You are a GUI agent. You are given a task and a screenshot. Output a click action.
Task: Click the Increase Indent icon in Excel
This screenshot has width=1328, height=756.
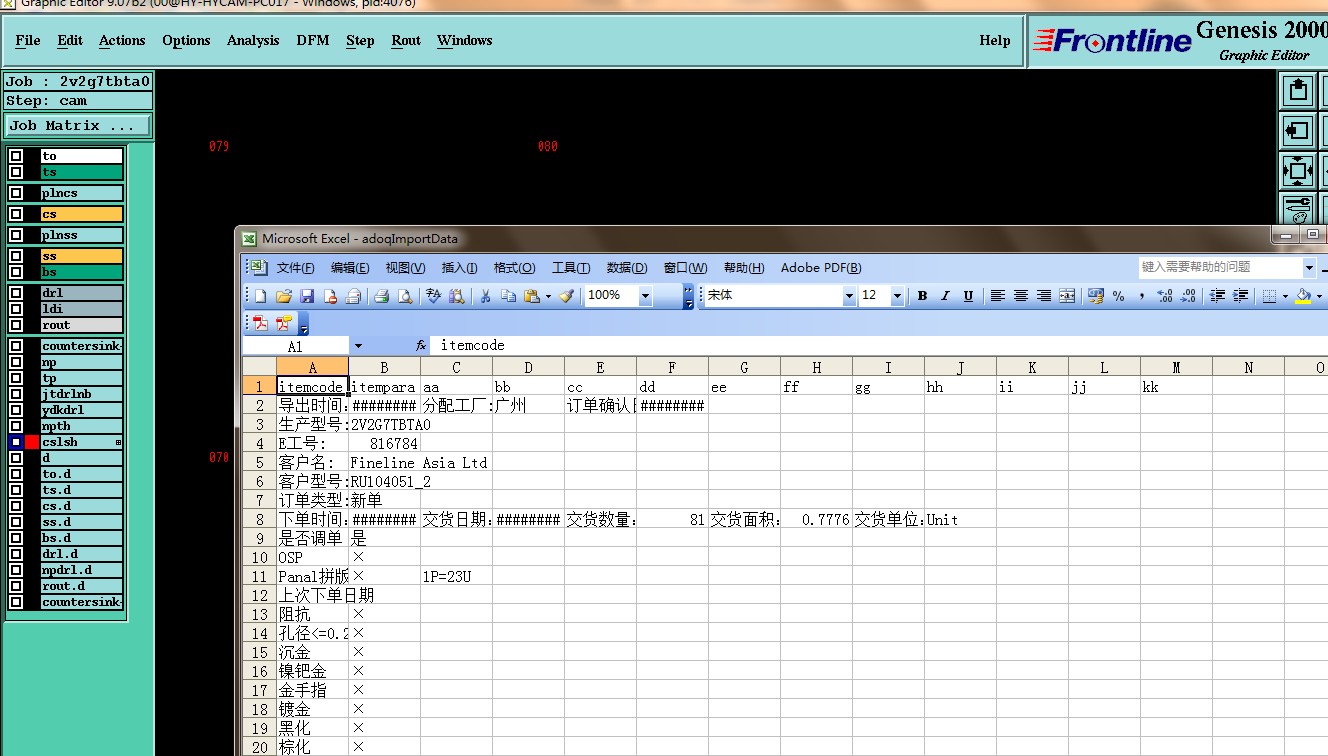tap(1240, 296)
